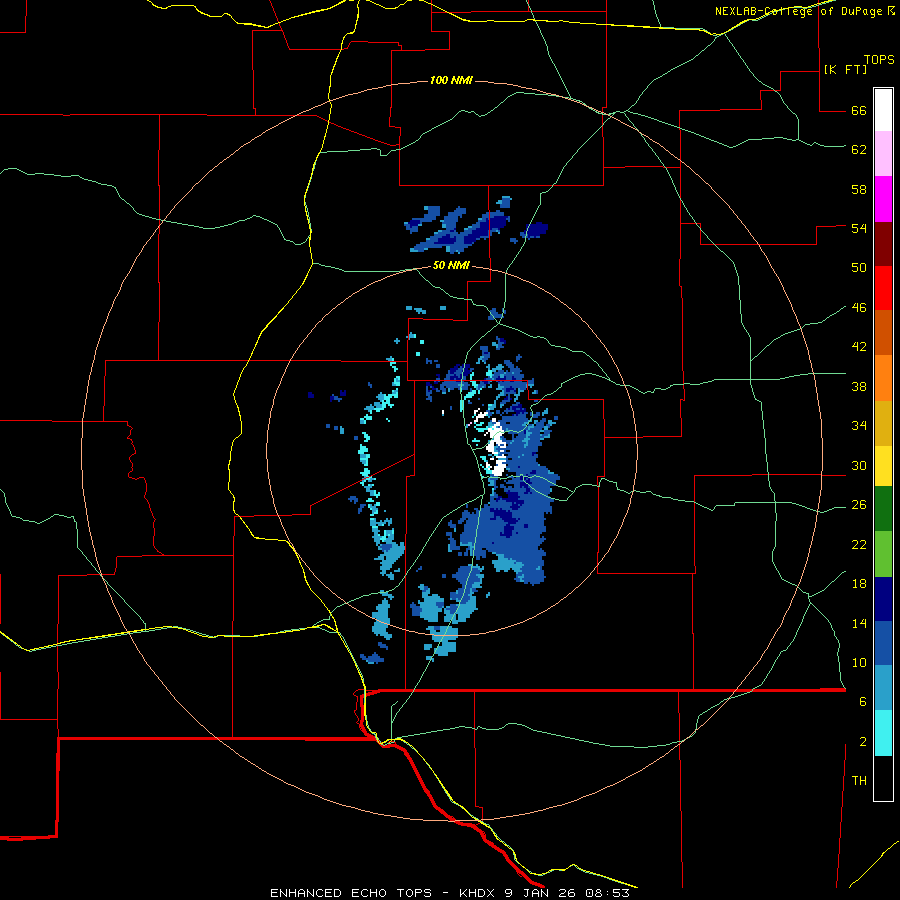Viewport: 900px width, 900px height.
Task: Pick the navy legend swatch
Action: 883,599
